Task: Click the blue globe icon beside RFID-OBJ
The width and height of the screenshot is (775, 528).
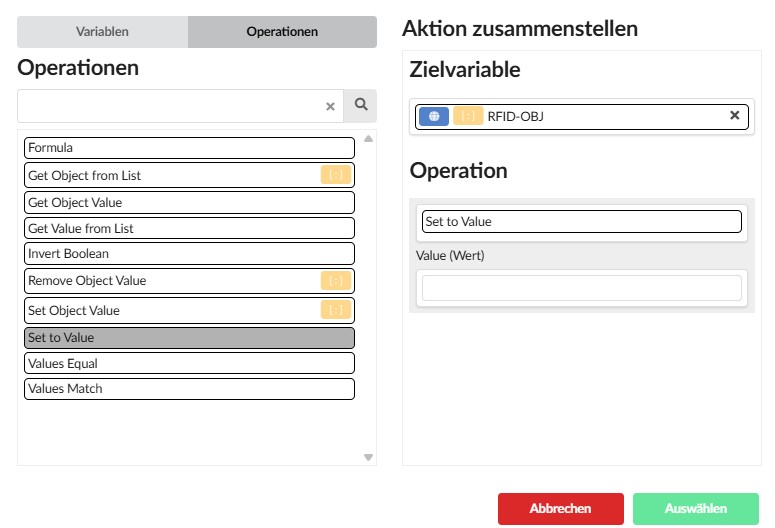Action: 433,116
